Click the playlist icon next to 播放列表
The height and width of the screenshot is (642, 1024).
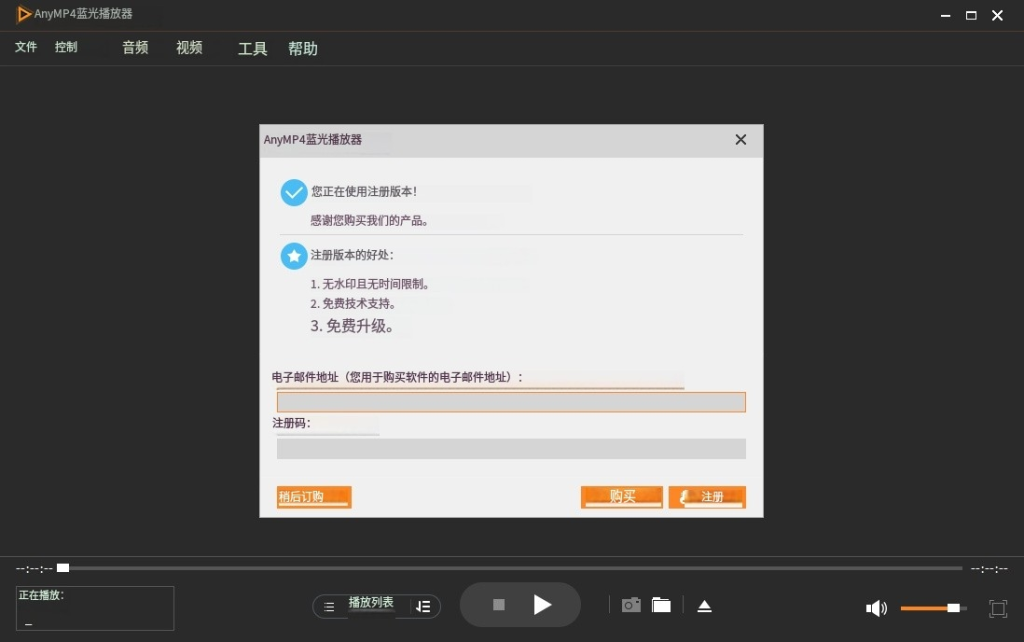330,606
